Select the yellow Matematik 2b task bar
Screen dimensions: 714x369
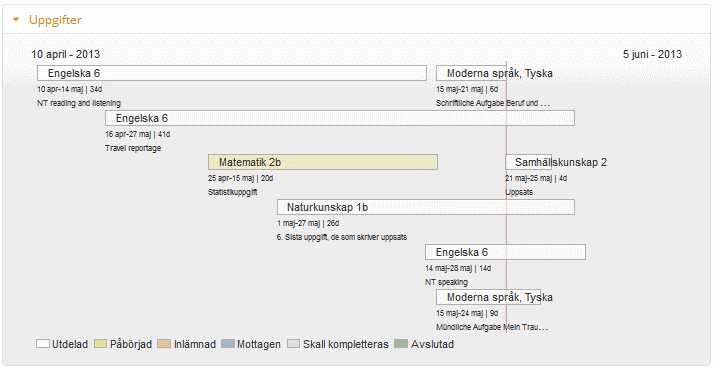click(323, 162)
